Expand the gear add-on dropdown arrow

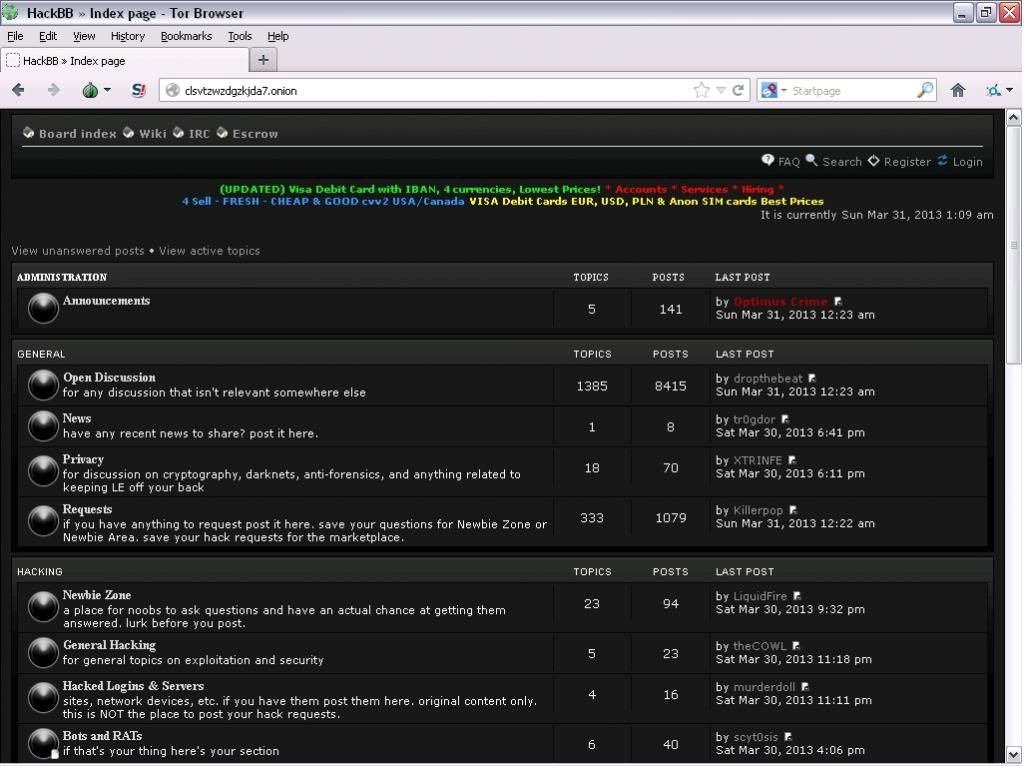point(1010,90)
